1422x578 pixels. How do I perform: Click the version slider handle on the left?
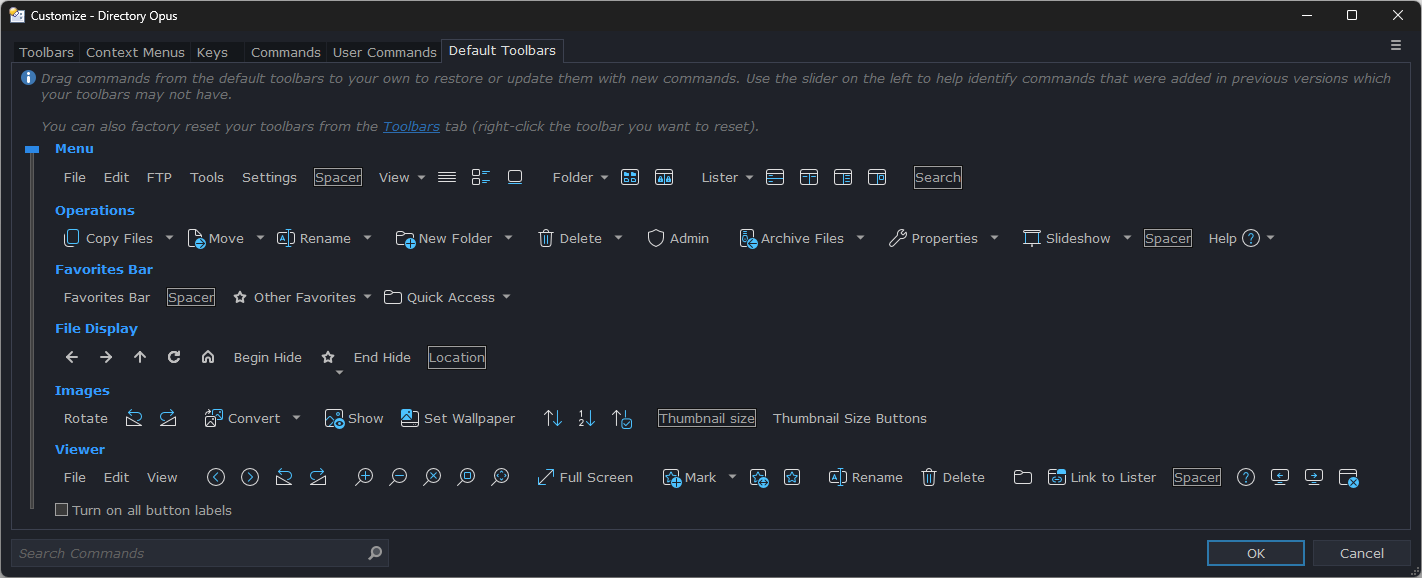tap(32, 149)
